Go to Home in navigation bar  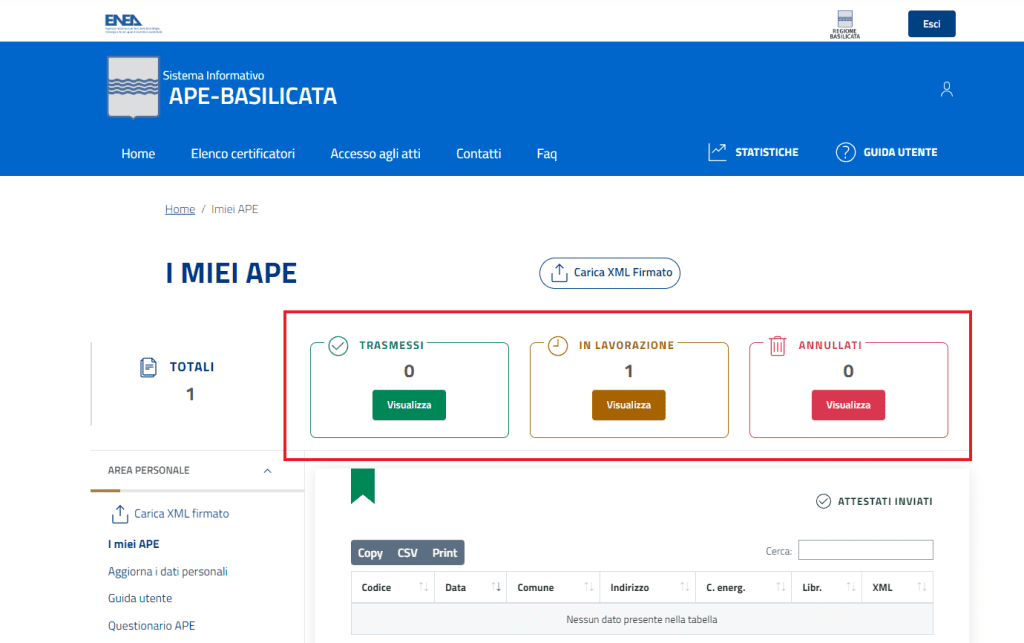(x=138, y=153)
